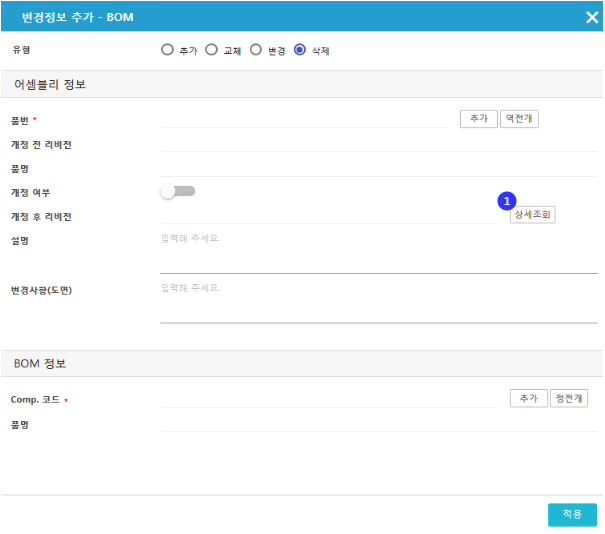Click the 추가 button next to 품번
Image resolution: width=605 pixels, height=534 pixels.
tap(478, 118)
